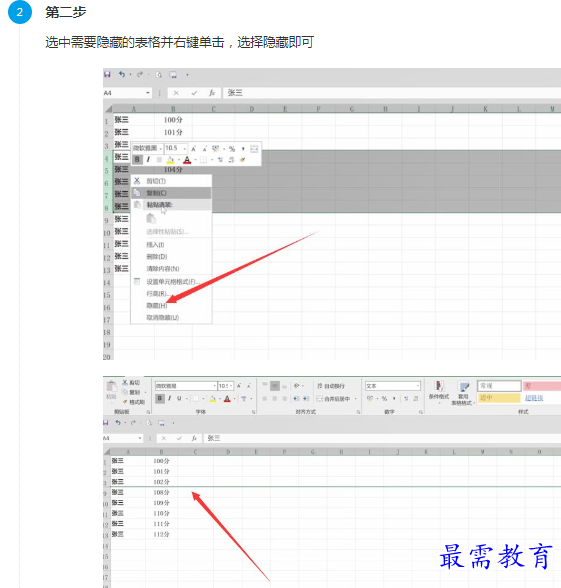Open font name combo box in lower ribbon
The width and height of the screenshot is (561, 588).
(186, 386)
